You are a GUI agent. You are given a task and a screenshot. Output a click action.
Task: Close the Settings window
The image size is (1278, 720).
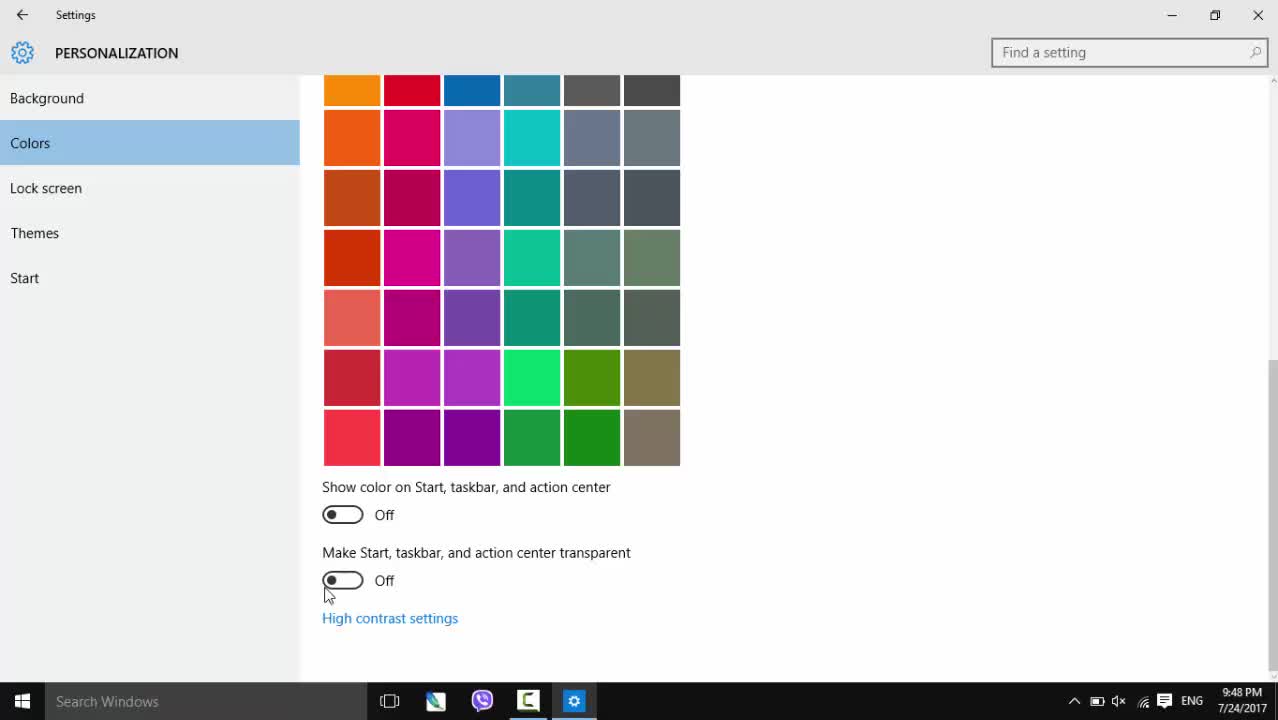[x=1258, y=15]
